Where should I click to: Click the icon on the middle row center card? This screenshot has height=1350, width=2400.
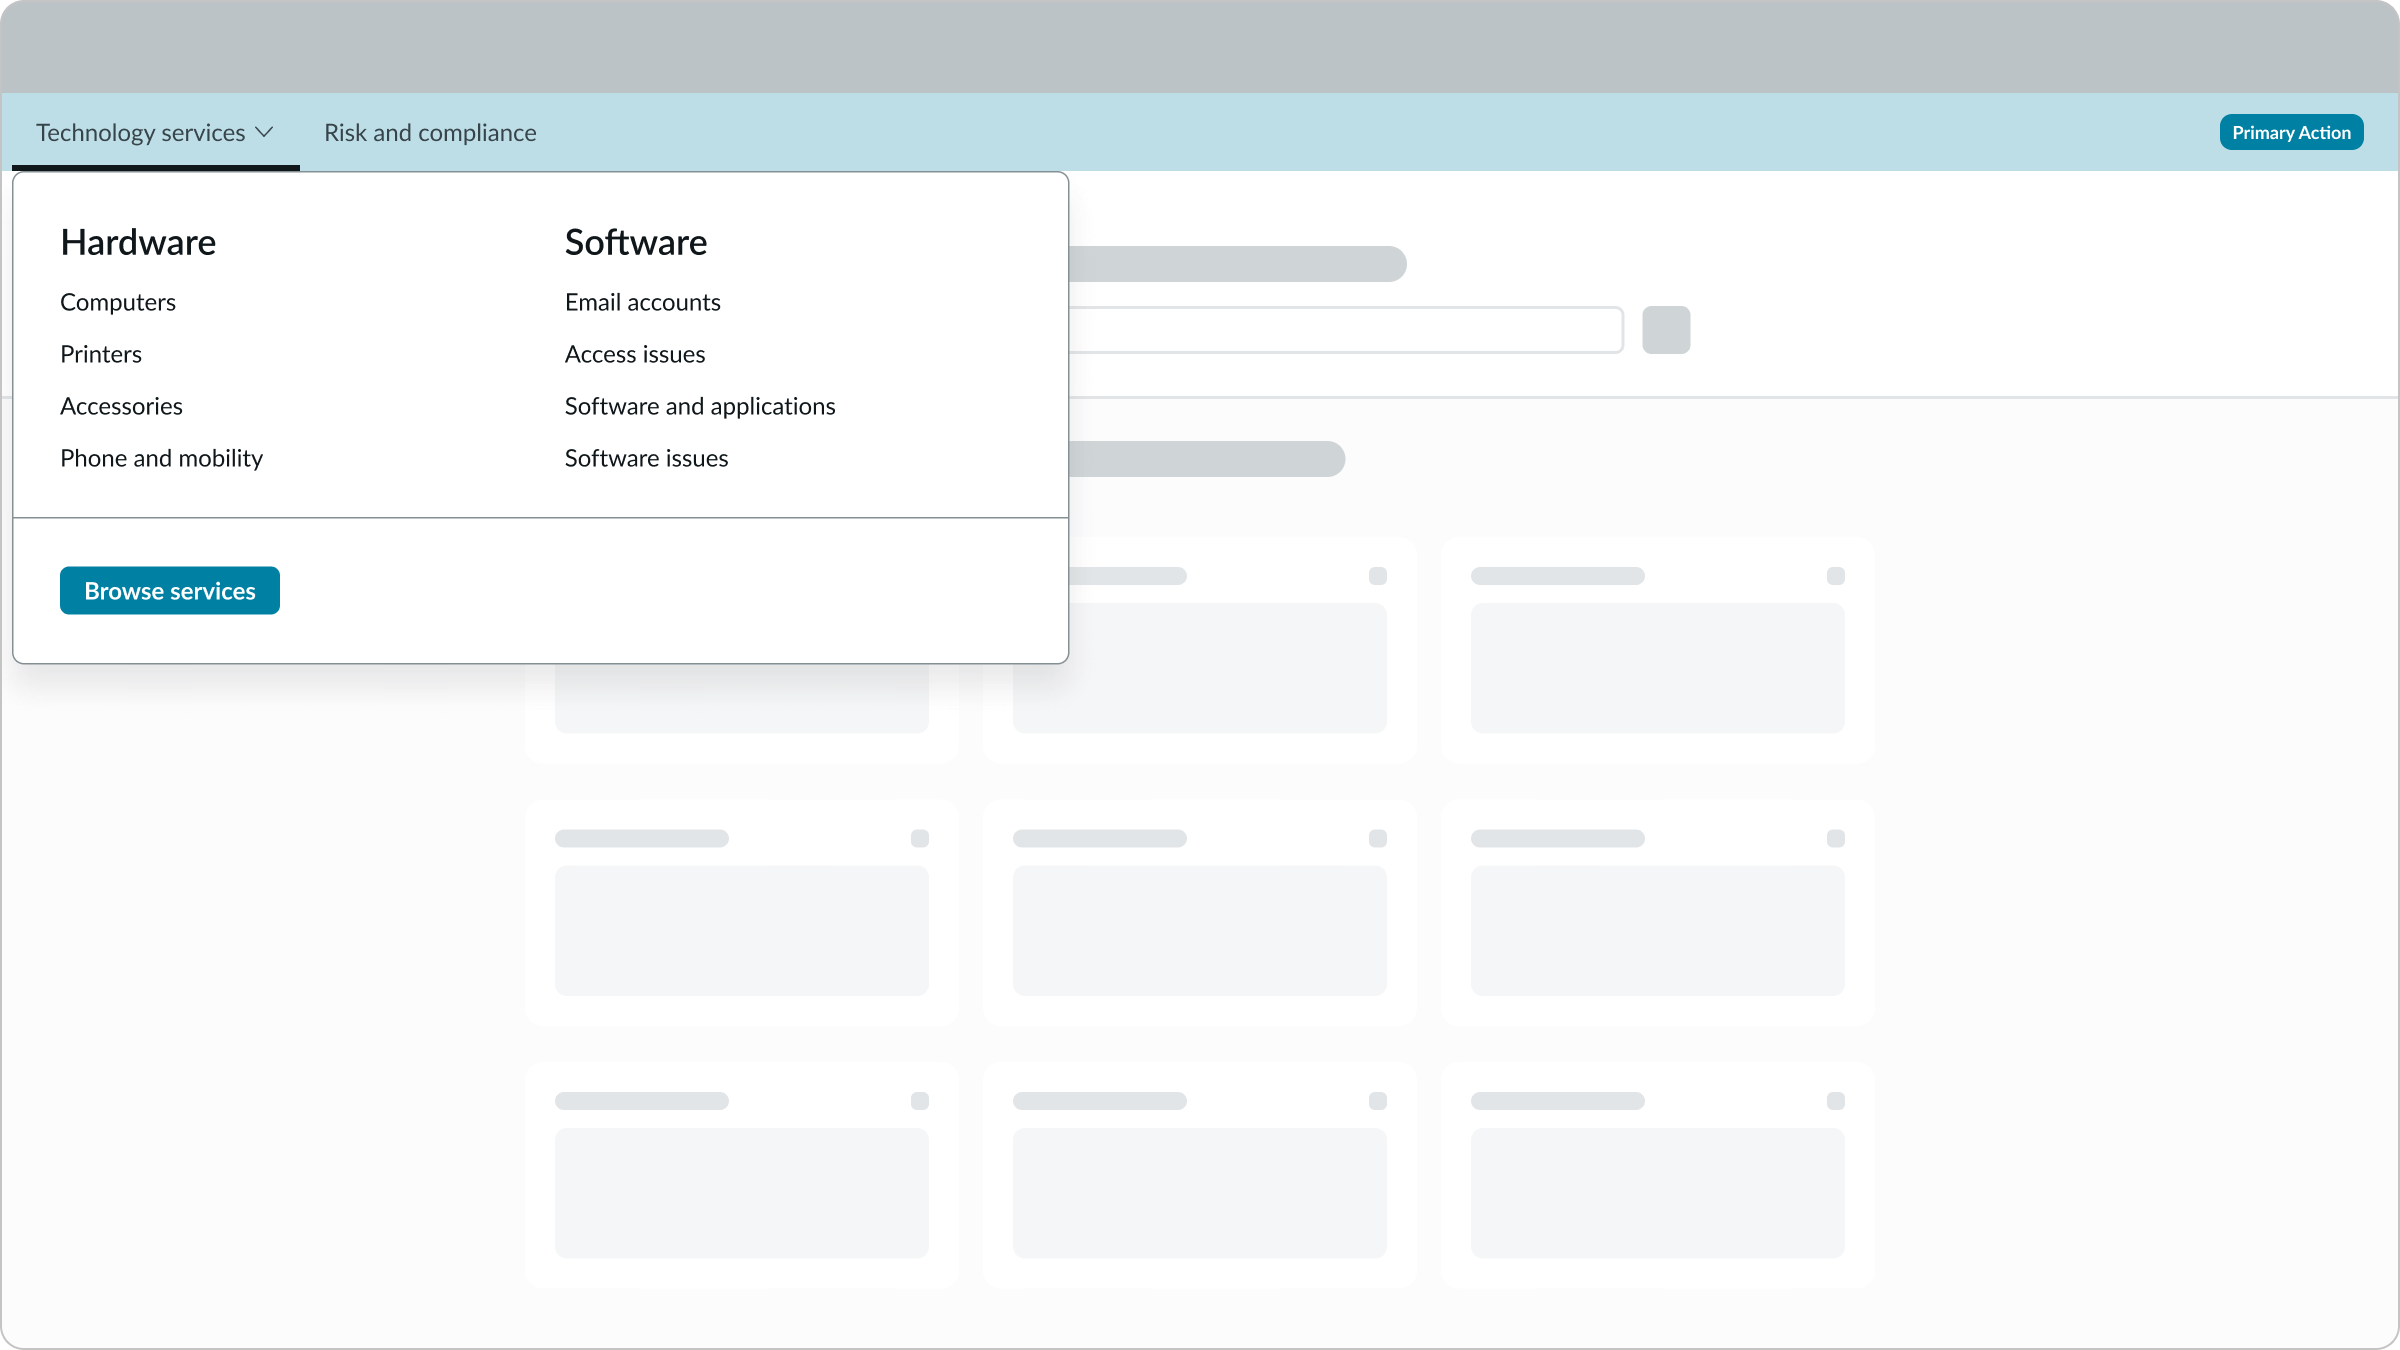point(1380,838)
